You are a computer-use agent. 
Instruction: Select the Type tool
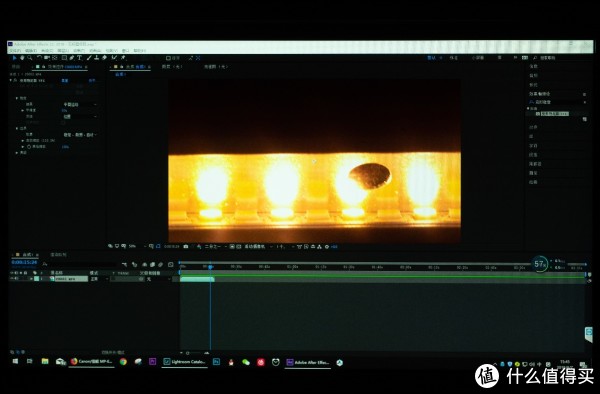pos(79,58)
